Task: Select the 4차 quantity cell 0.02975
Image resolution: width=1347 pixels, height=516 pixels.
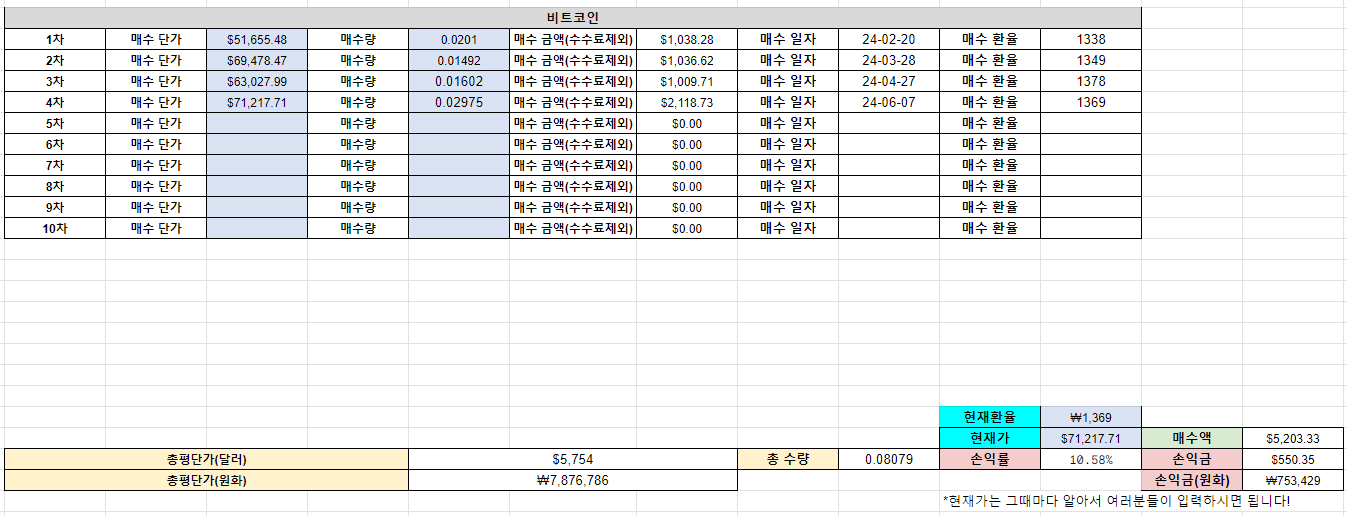Action: click(x=459, y=102)
